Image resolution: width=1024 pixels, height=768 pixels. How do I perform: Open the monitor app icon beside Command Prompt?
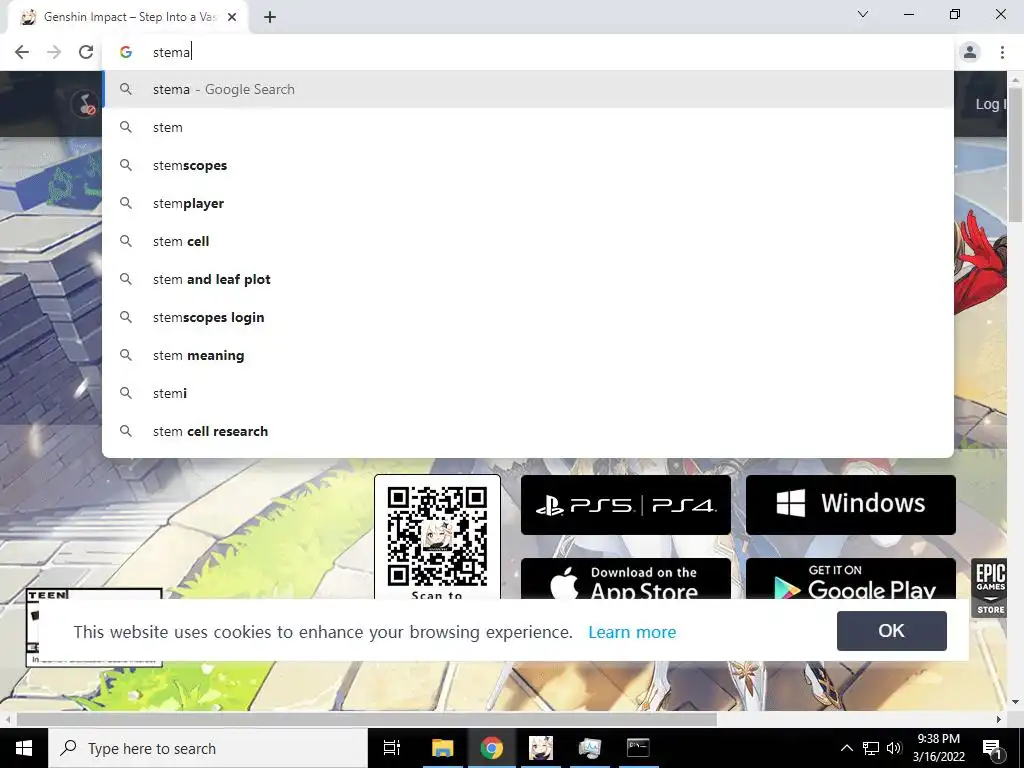pyautogui.click(x=590, y=748)
